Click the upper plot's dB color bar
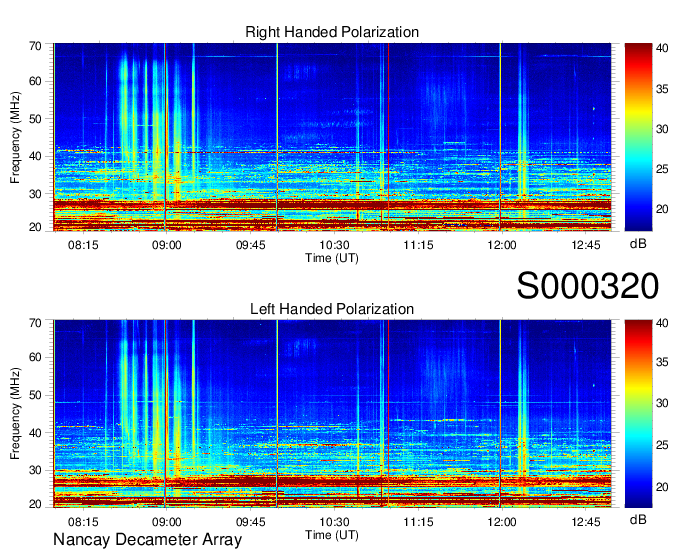This screenshot has width=680, height=552. pos(638,137)
